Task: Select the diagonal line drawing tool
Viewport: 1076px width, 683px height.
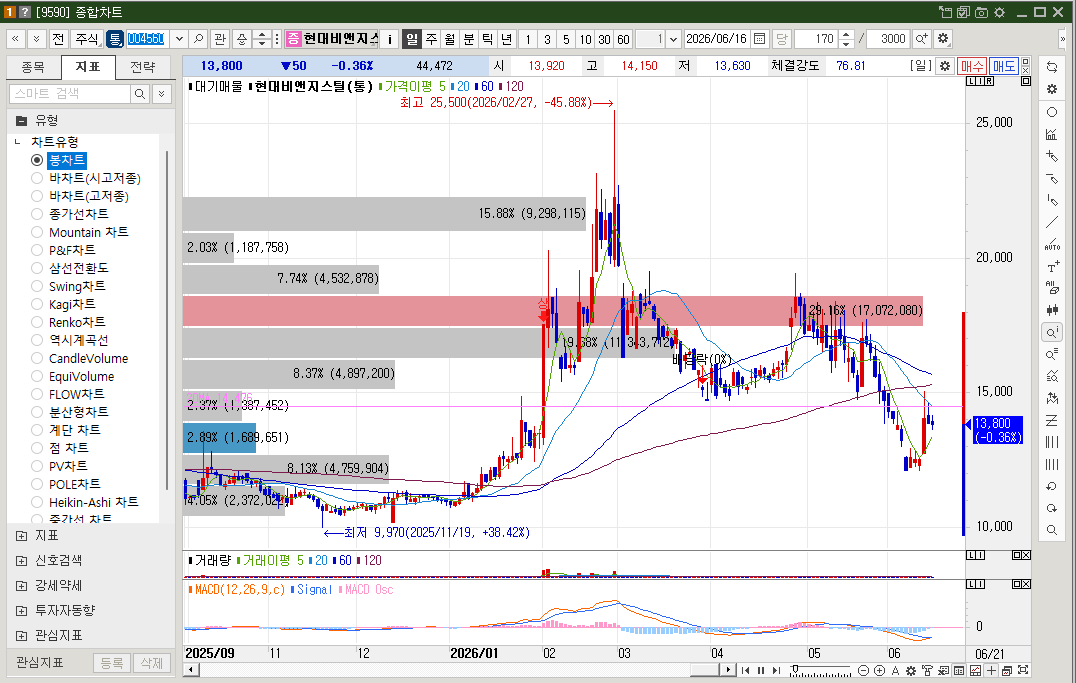Action: point(1051,222)
